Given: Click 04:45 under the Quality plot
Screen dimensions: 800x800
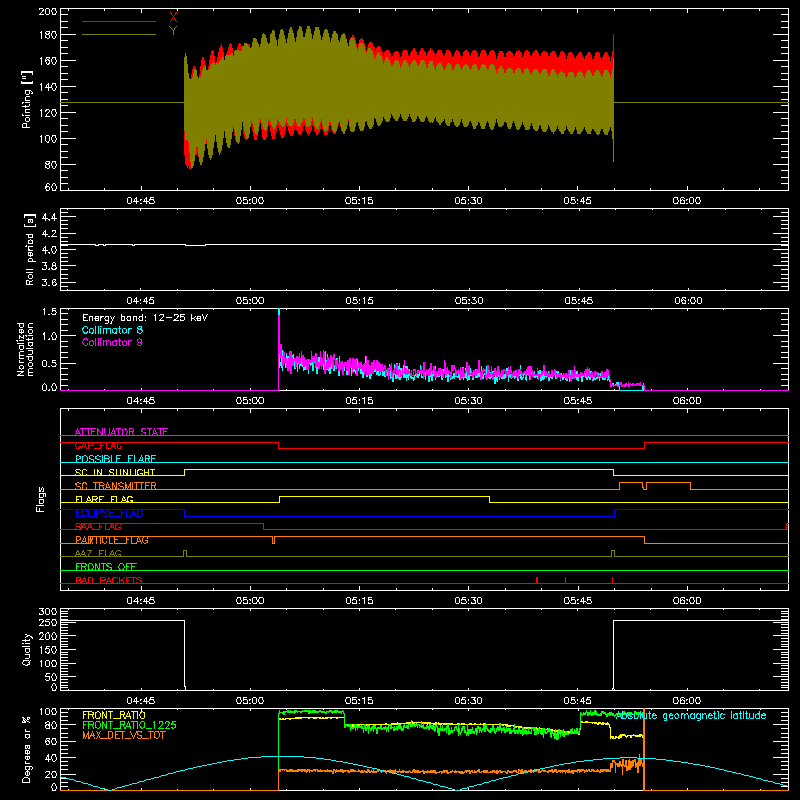Looking at the screenshot, I should (x=141, y=701).
